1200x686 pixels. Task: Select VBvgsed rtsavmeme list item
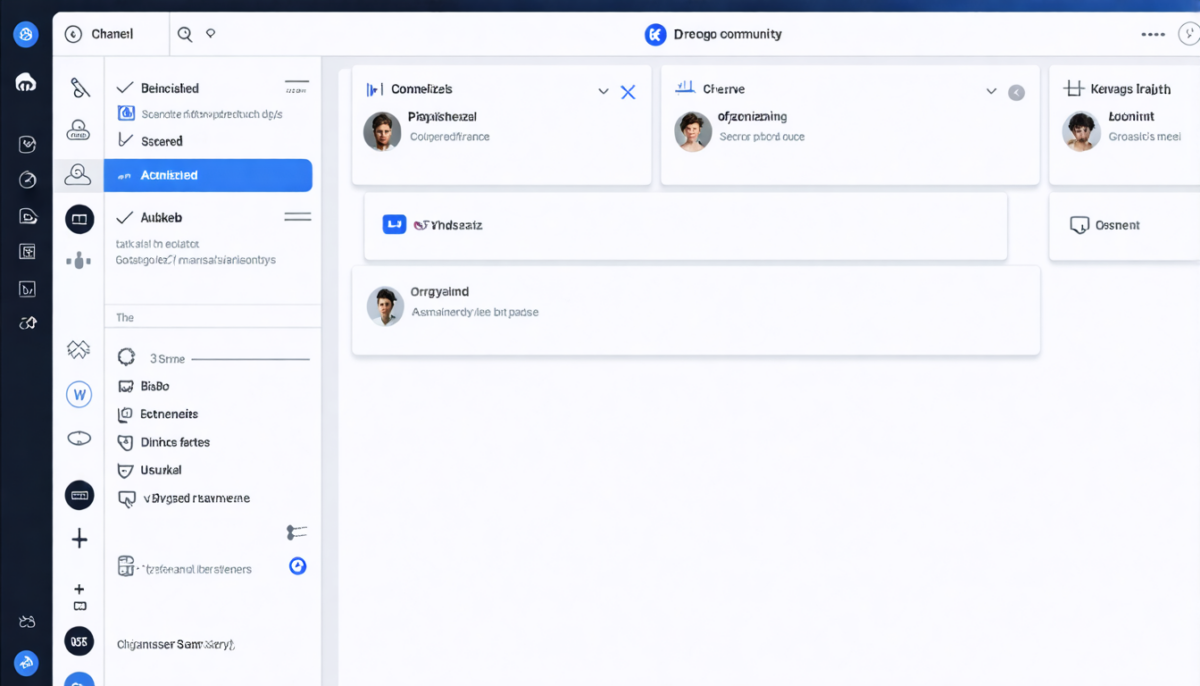click(196, 498)
